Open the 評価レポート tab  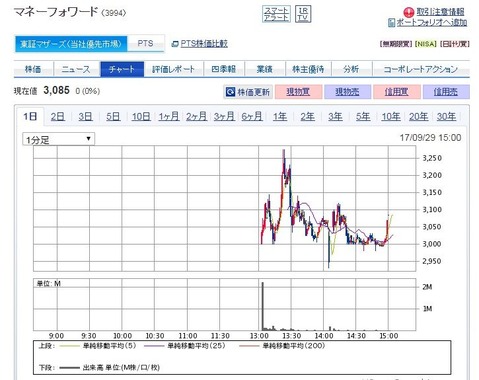(173, 69)
